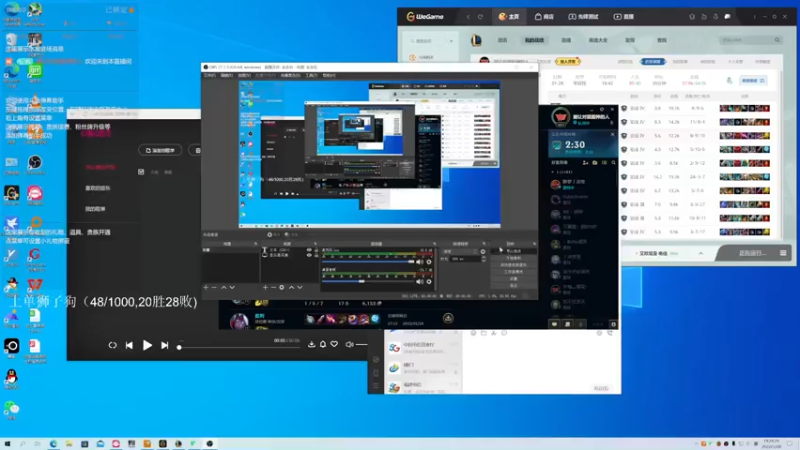Viewport: 800px width, 450px height.
Task: Add a source with OBS sources plus
Action: (265, 288)
